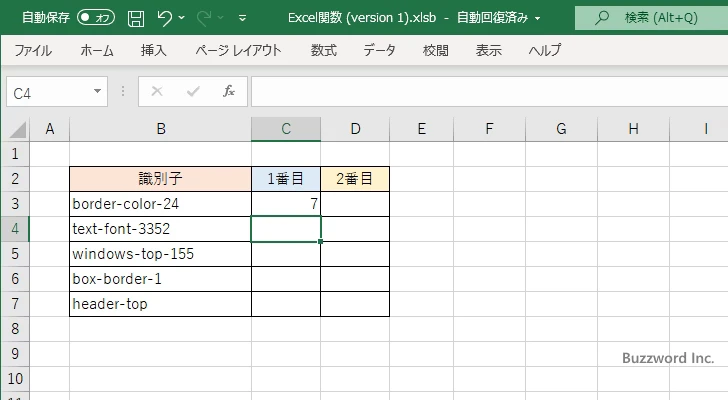Select column C header
Viewport: 728px width, 400px height.
(x=286, y=129)
